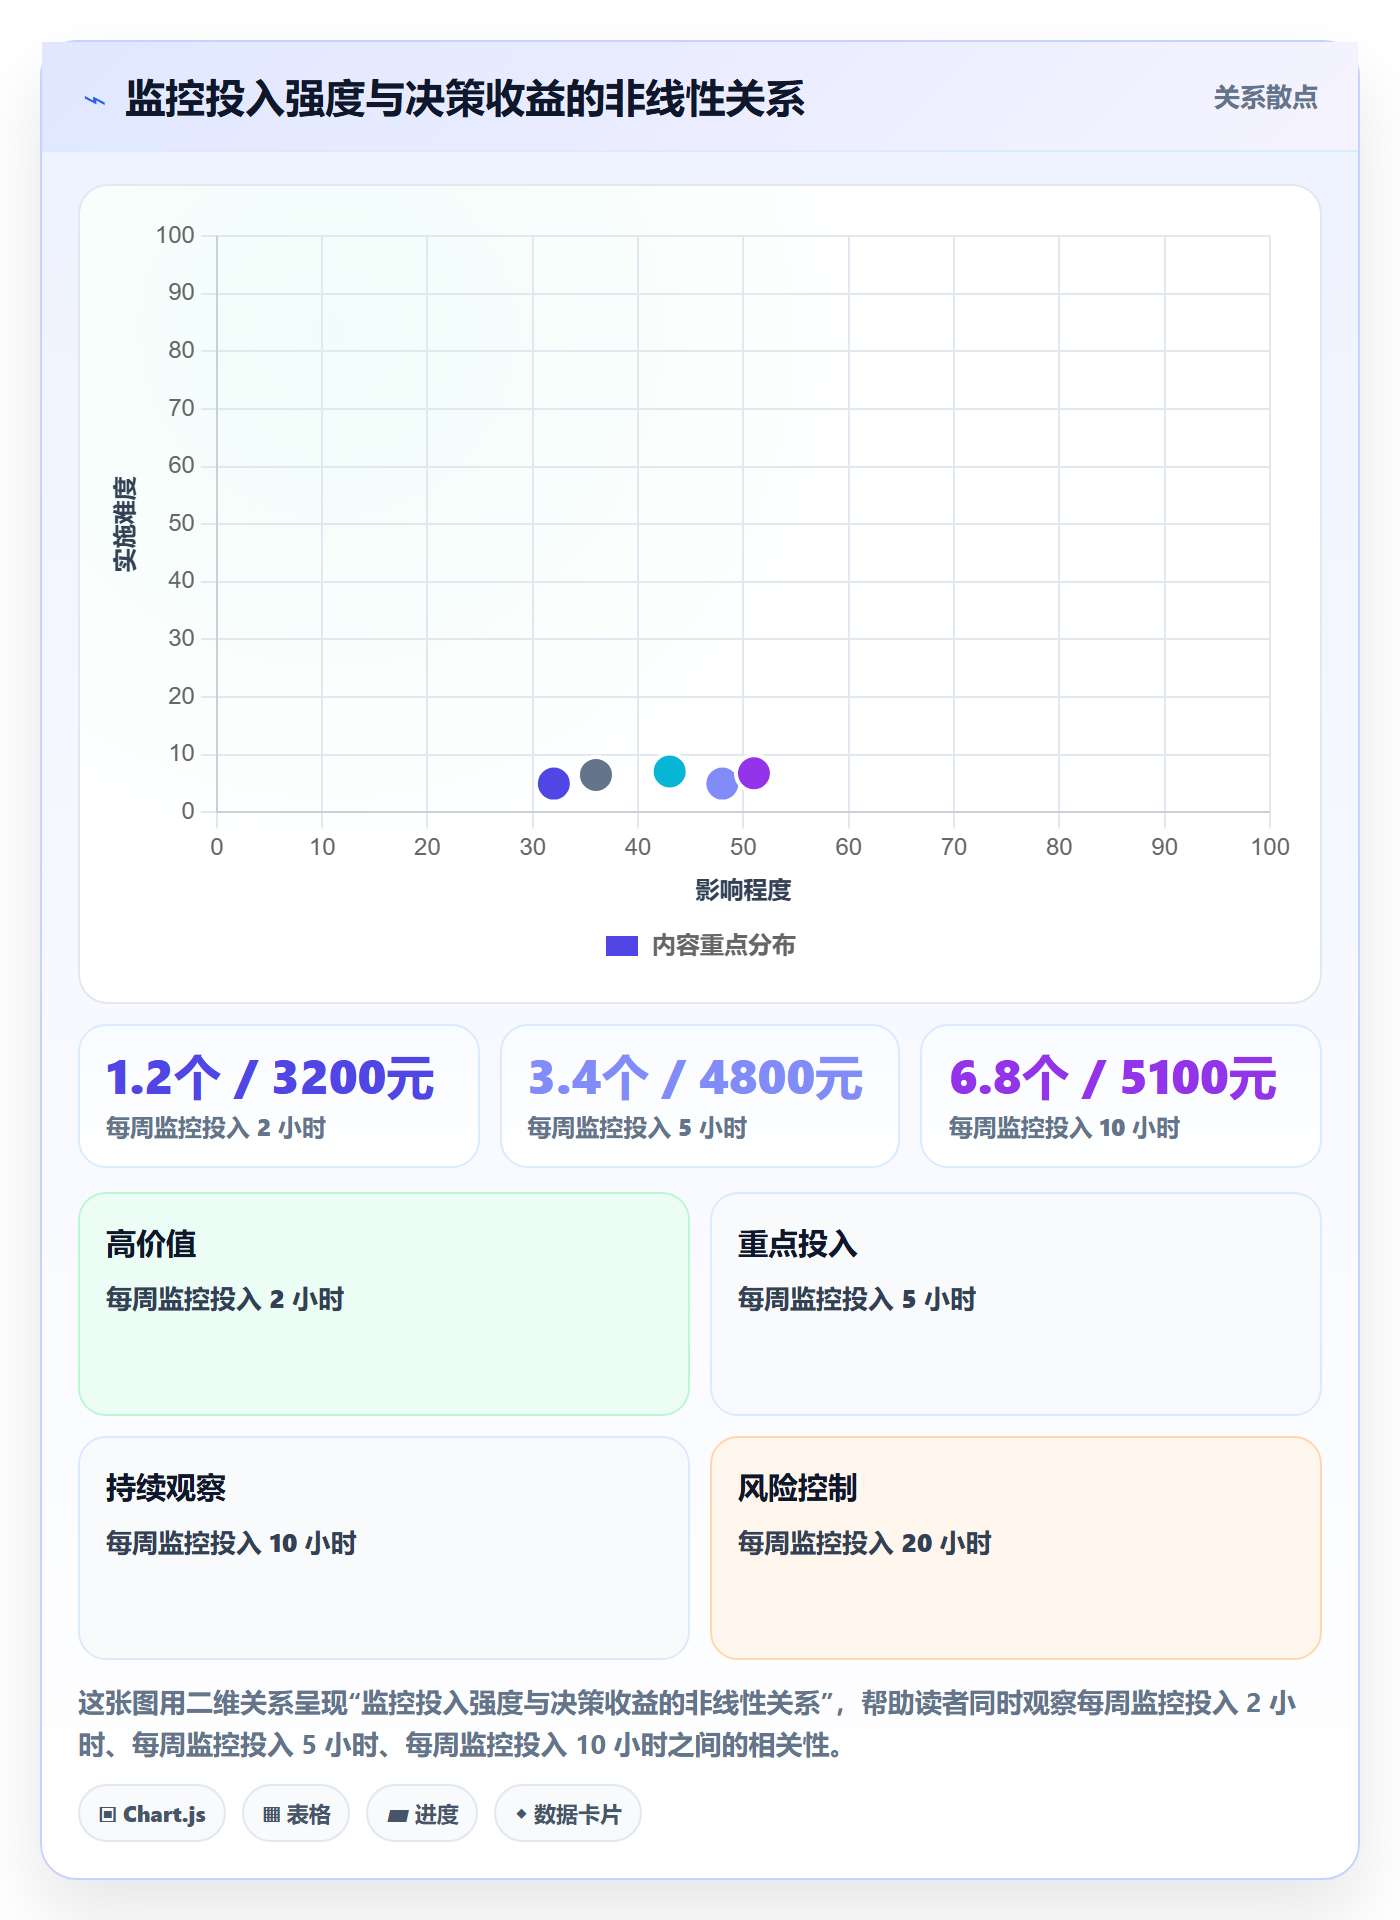Click the 风险控制 quadrant card
The width and height of the screenshot is (1400, 1920).
pos(1016,1548)
